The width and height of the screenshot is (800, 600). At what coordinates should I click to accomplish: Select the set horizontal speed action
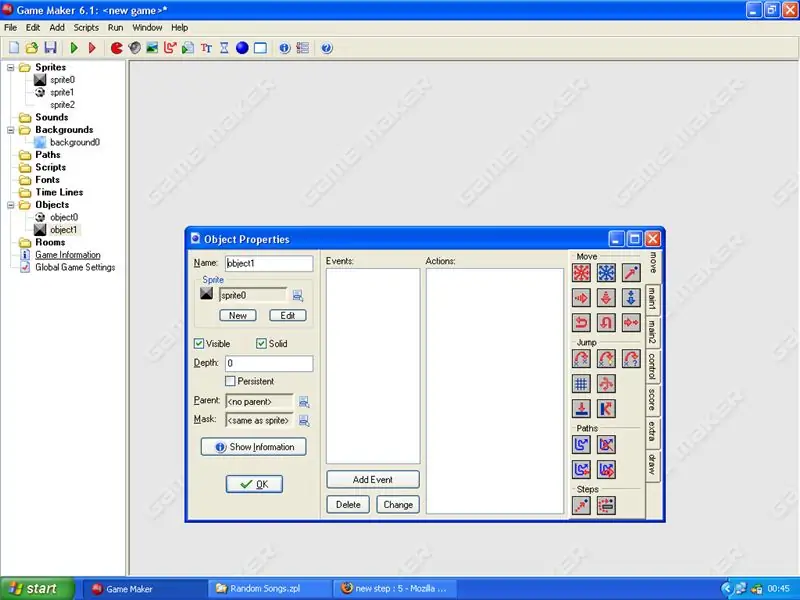(x=581, y=297)
